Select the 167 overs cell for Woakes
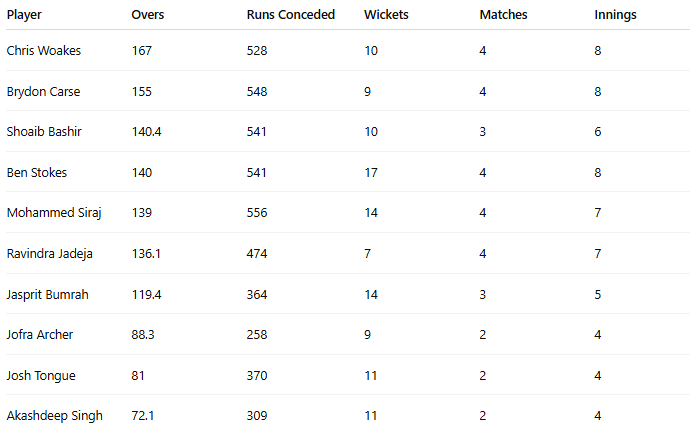This screenshot has width=690, height=442. click(141, 51)
